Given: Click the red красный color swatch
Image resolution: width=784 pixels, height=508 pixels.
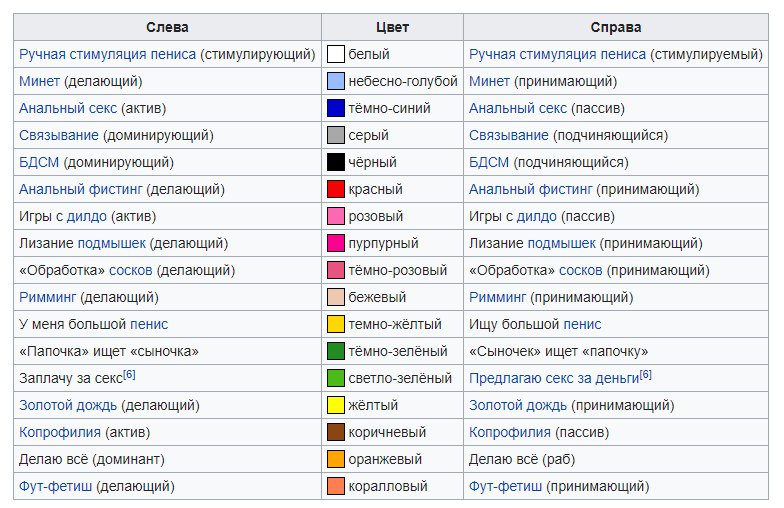Looking at the screenshot, I should pyautogui.click(x=336, y=189).
